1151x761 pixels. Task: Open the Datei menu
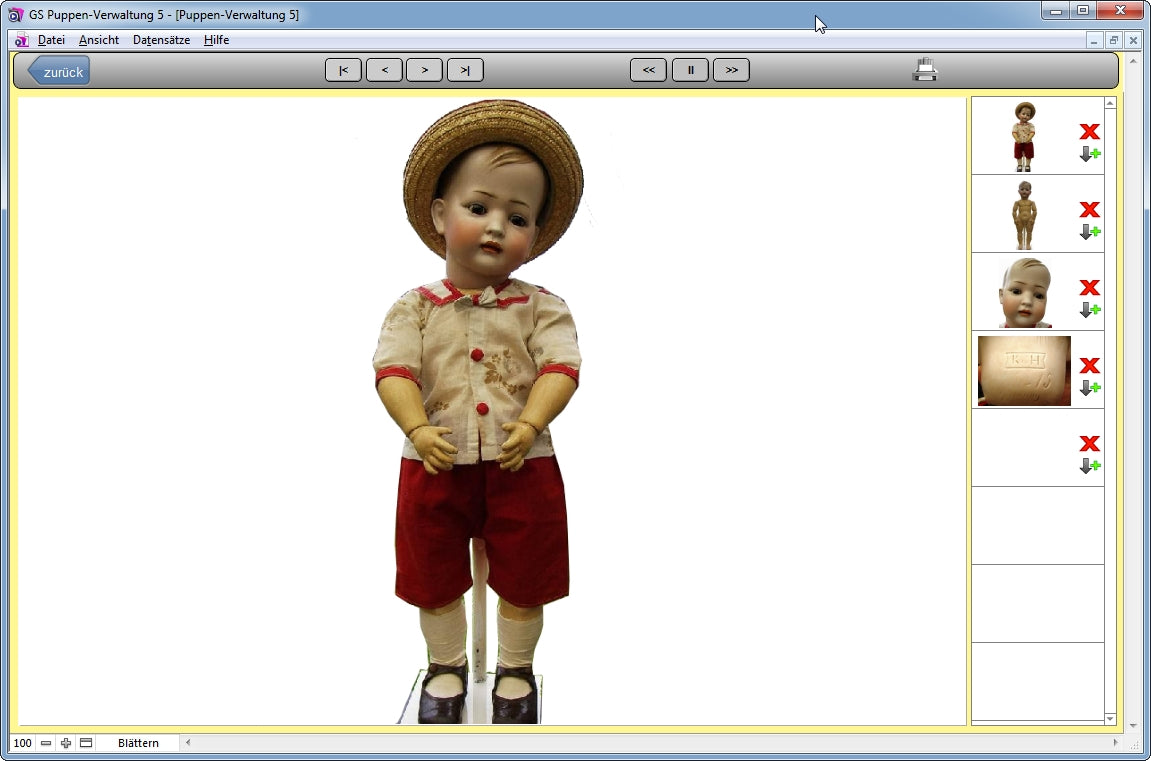coord(51,40)
